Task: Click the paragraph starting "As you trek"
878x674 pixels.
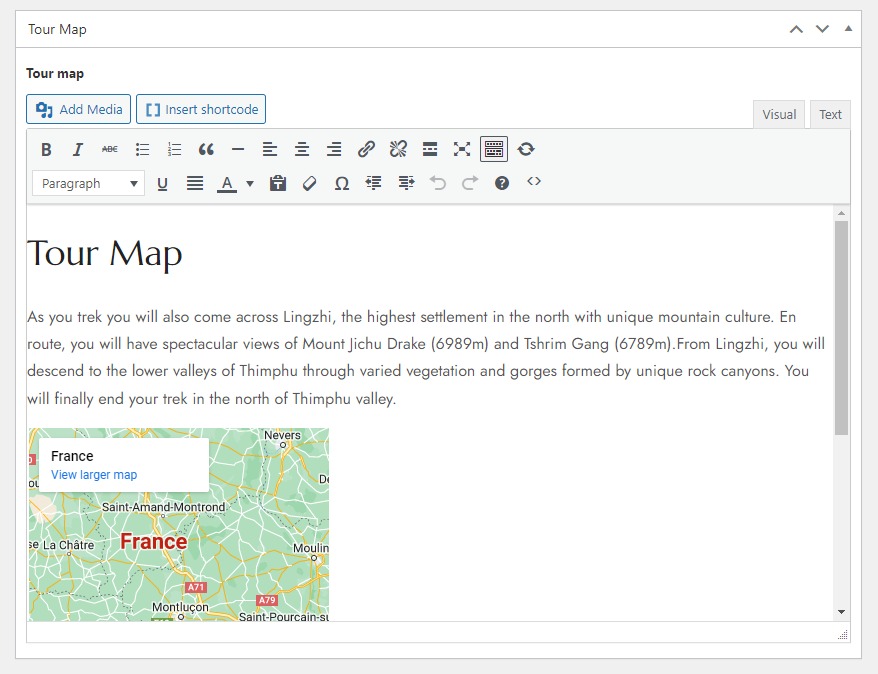Action: click(426, 358)
